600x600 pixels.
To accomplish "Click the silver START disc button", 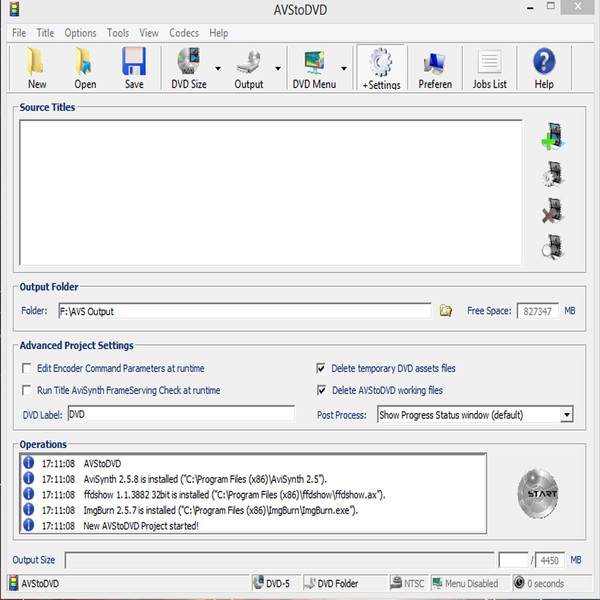I will [538, 494].
